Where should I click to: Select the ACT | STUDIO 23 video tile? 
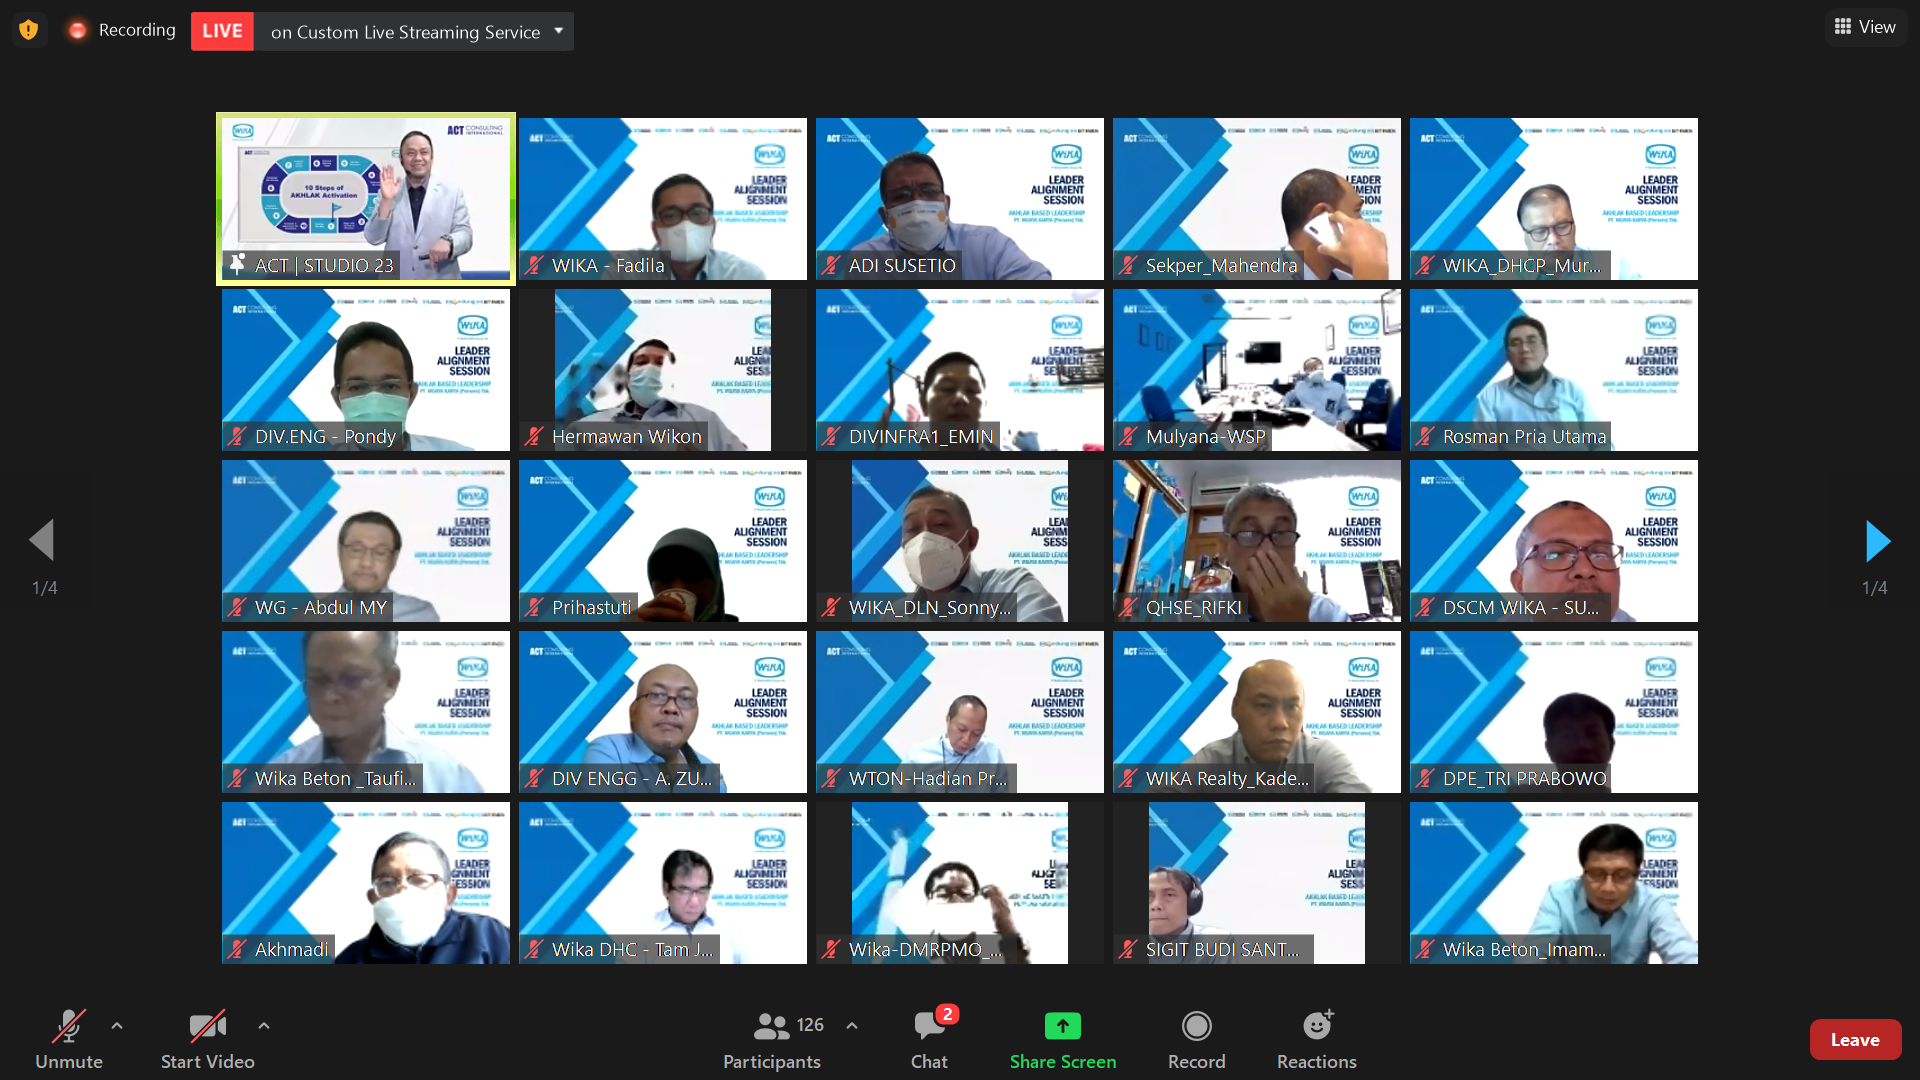[366, 199]
